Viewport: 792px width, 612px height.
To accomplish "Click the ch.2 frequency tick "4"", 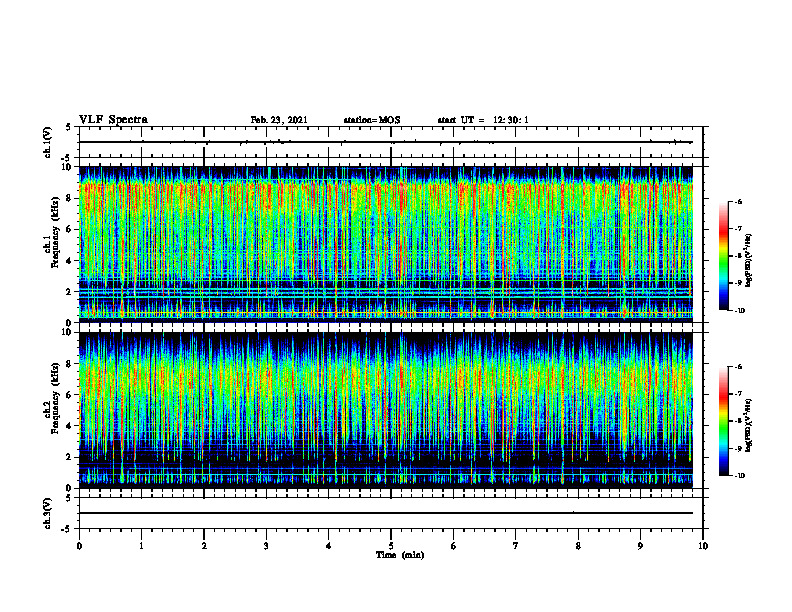I will (x=70, y=427).
